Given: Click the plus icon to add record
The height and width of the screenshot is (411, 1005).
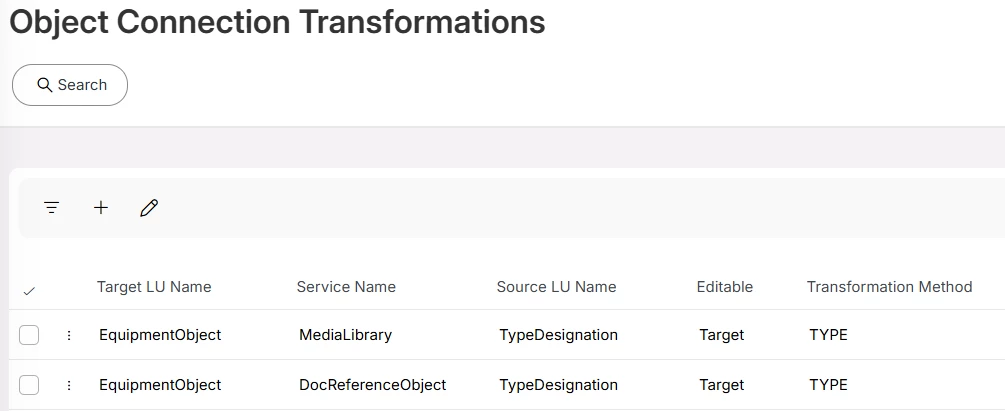Looking at the screenshot, I should (x=101, y=208).
